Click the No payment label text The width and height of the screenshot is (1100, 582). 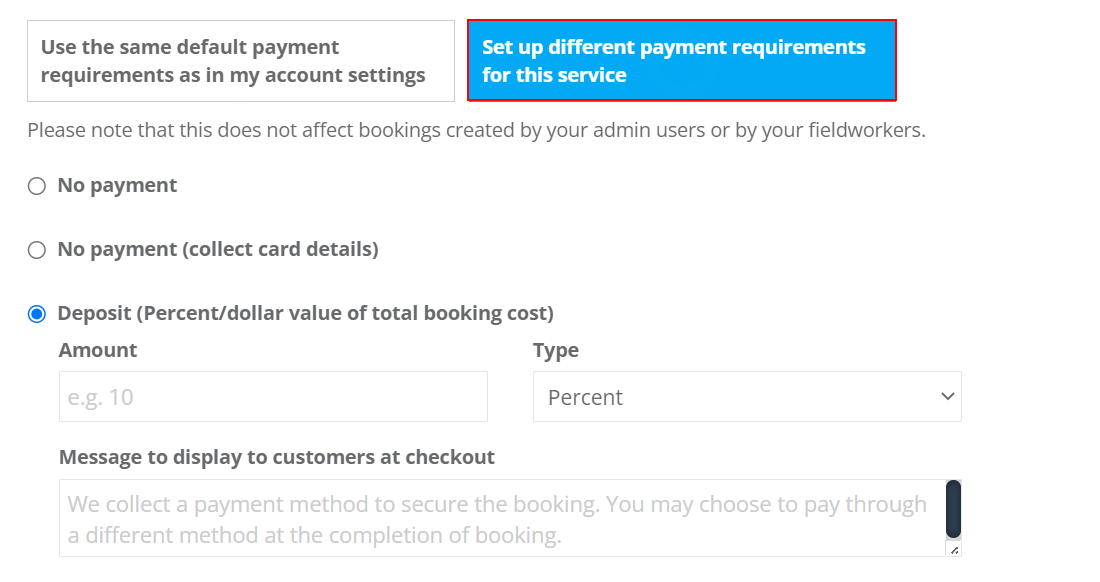(x=117, y=185)
